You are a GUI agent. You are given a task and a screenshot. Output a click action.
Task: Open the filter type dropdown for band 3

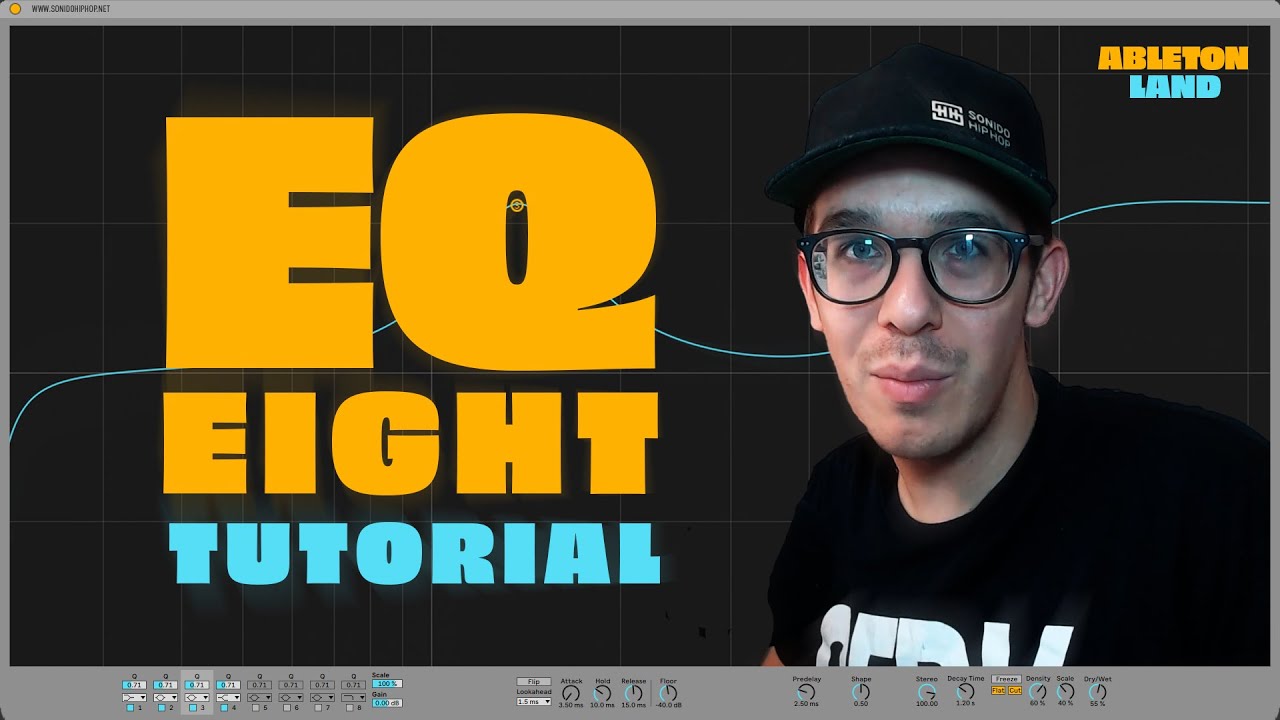(x=197, y=697)
